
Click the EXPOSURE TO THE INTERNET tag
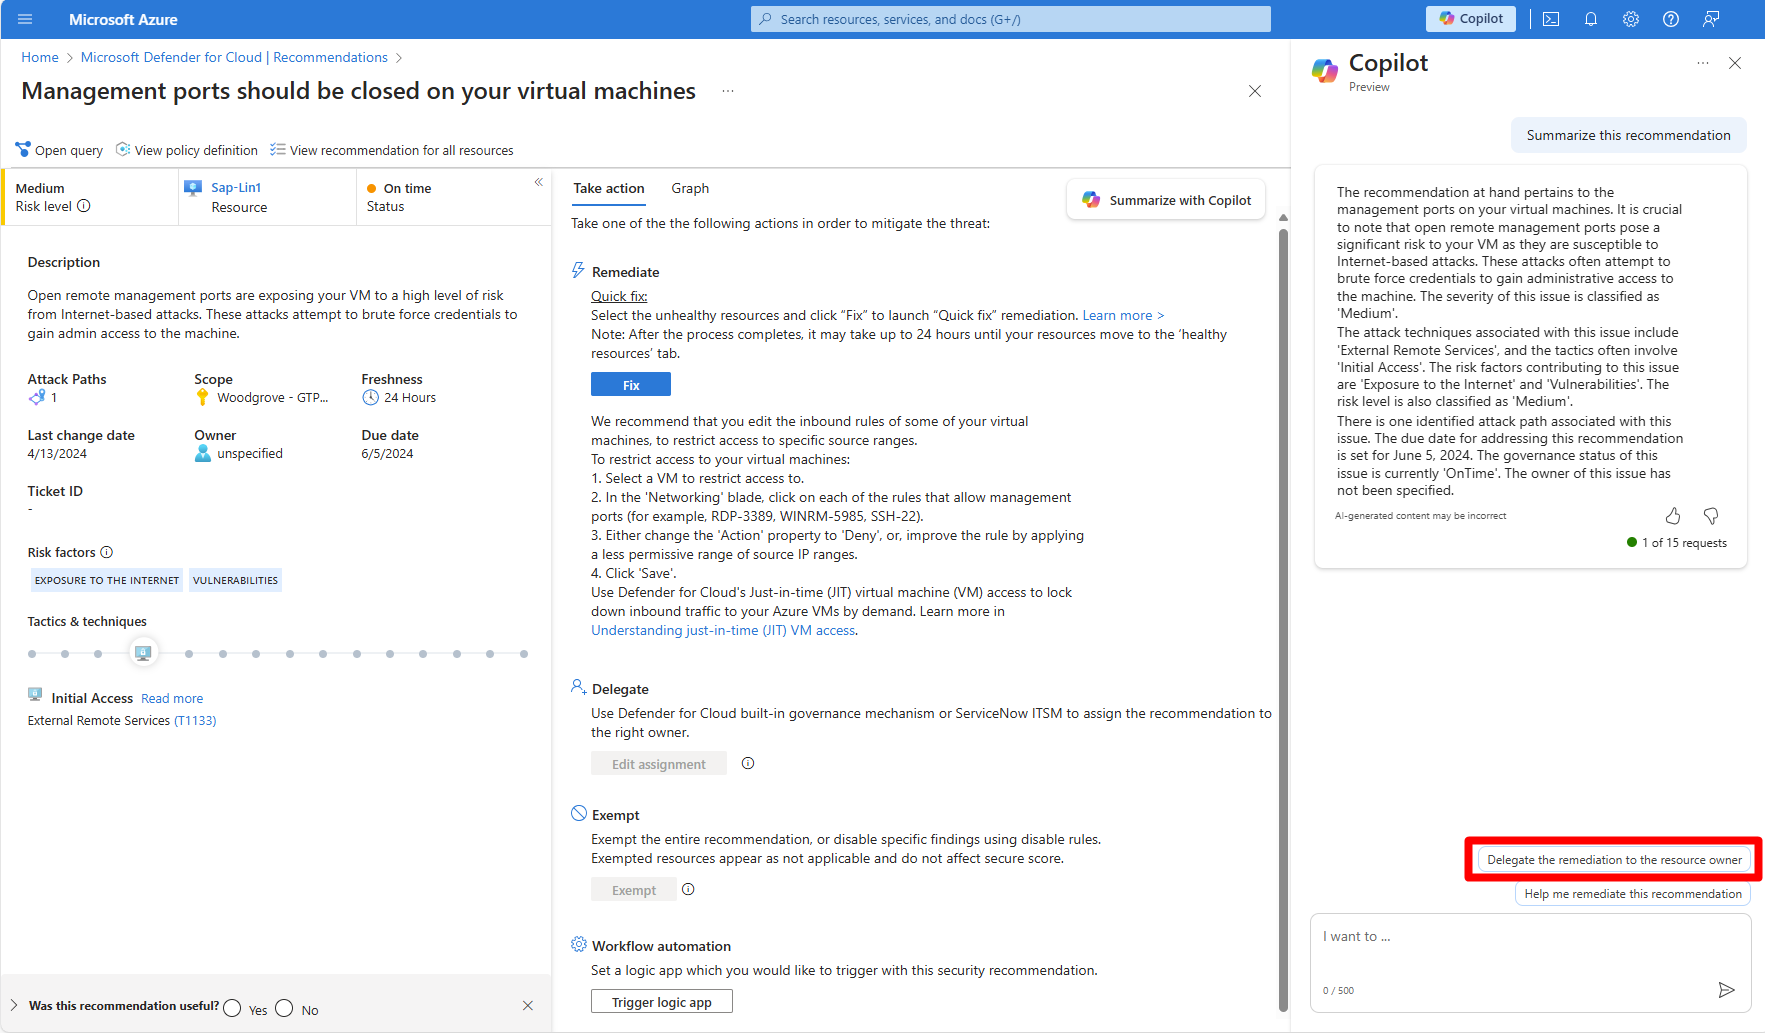pyautogui.click(x=107, y=580)
